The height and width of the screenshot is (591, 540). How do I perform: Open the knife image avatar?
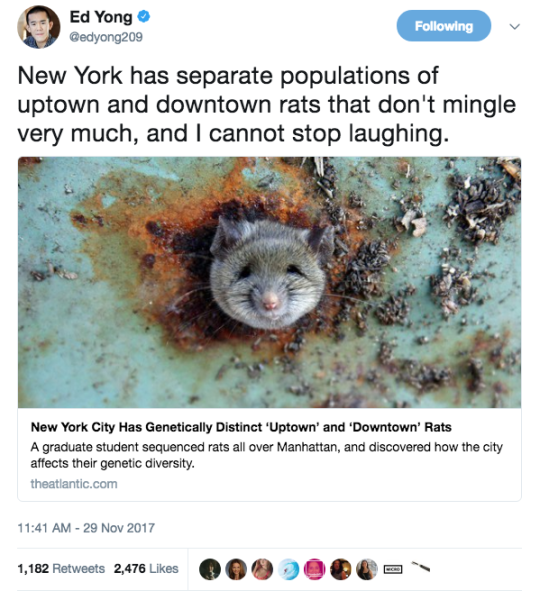(420, 567)
